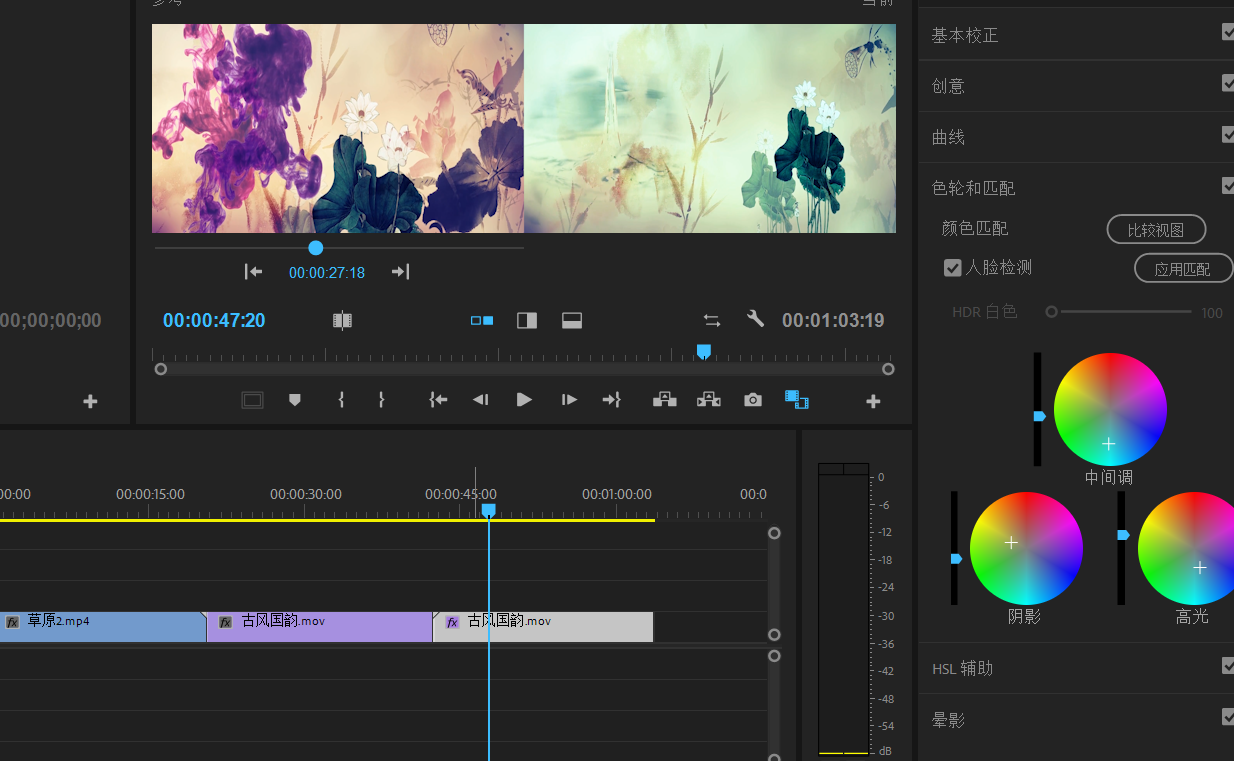The width and height of the screenshot is (1234, 761).
Task: Toggle comparison view icon in transport bar
Action: tap(797, 400)
